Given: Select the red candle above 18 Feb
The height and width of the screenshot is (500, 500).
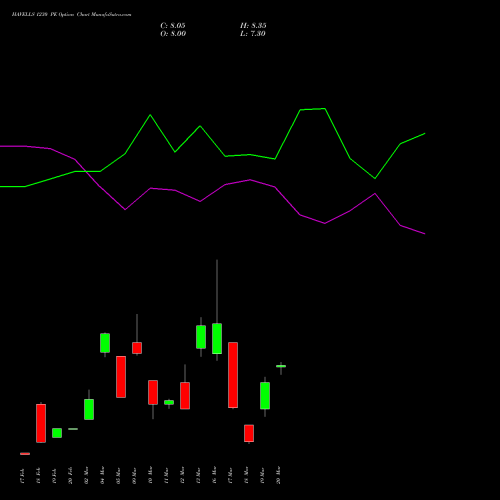Looking at the screenshot, I should pyautogui.click(x=41, y=423).
